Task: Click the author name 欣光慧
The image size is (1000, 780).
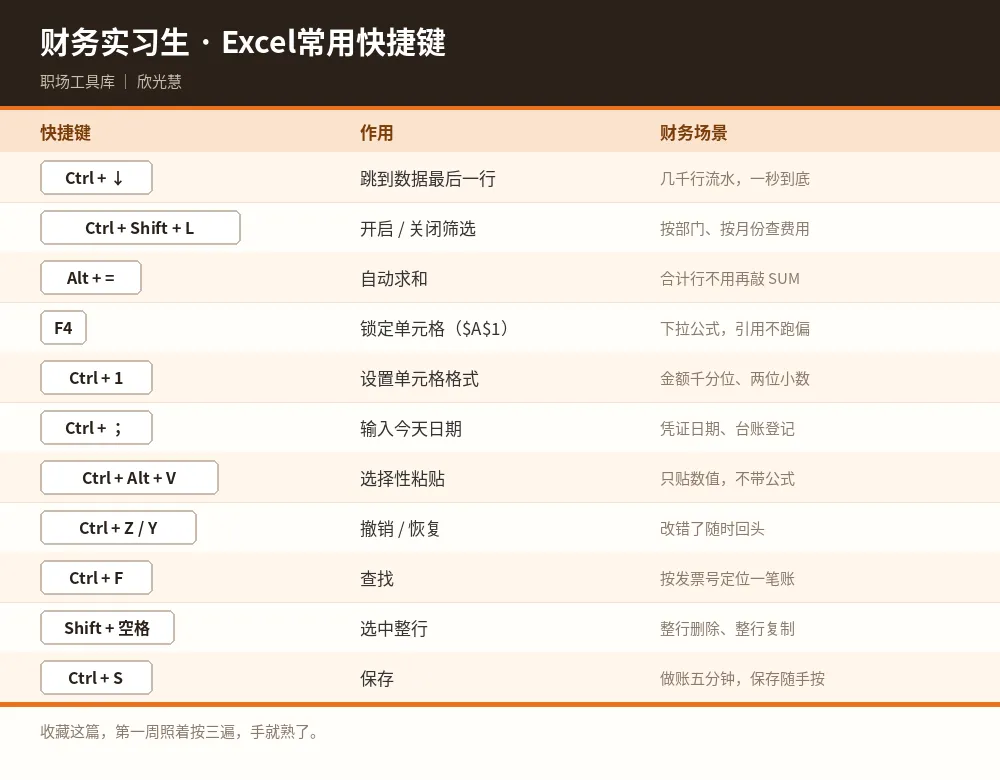Action: pyautogui.click(x=159, y=82)
